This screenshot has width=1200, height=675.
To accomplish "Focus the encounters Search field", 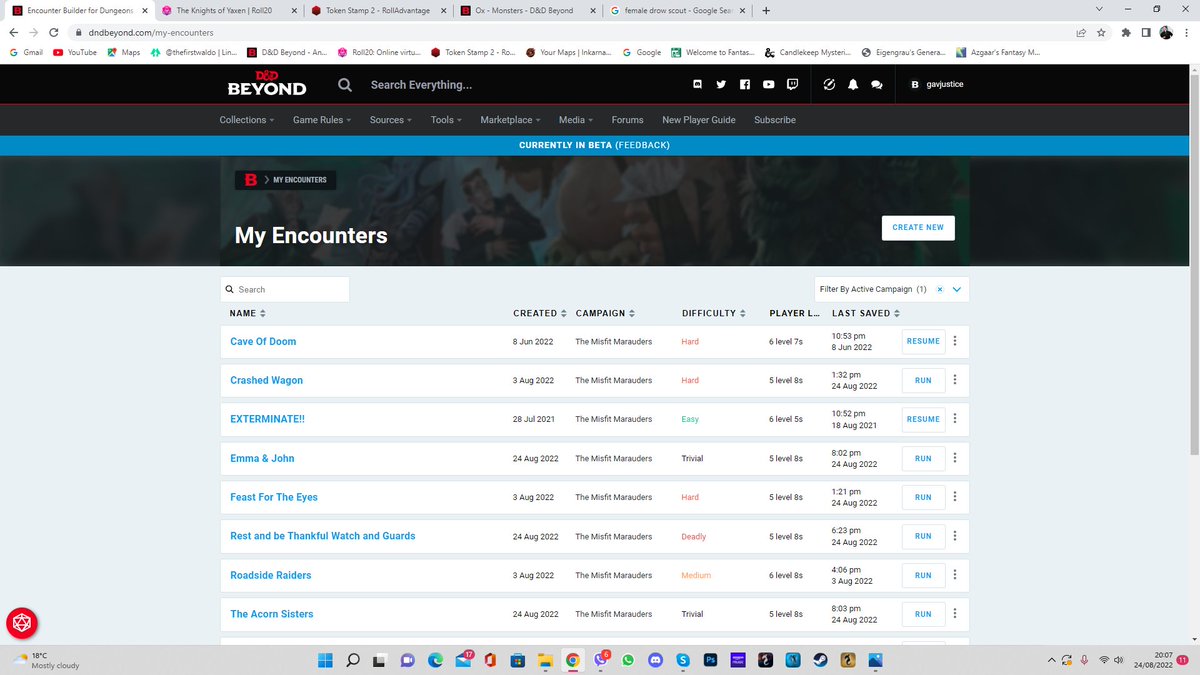I will coord(285,289).
